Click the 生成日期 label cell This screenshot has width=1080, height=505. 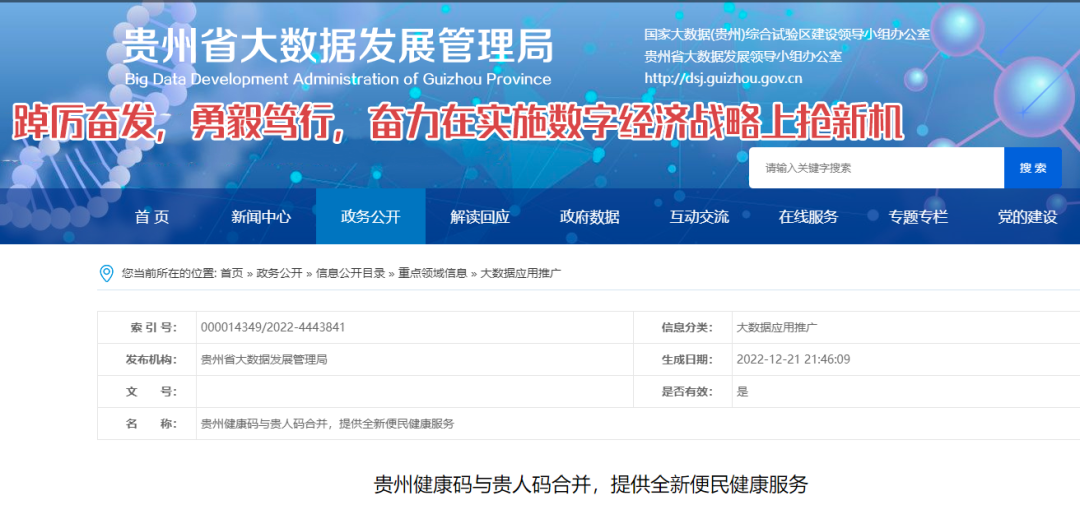683,360
